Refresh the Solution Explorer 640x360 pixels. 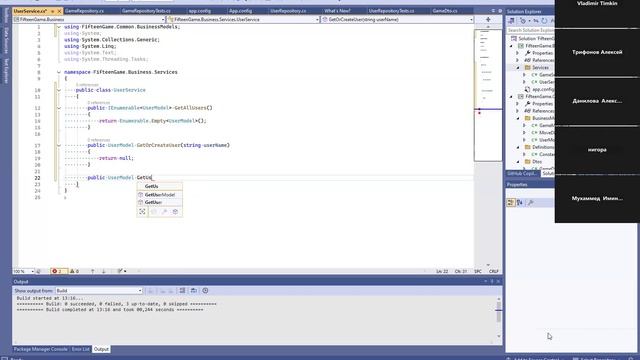(544, 20)
